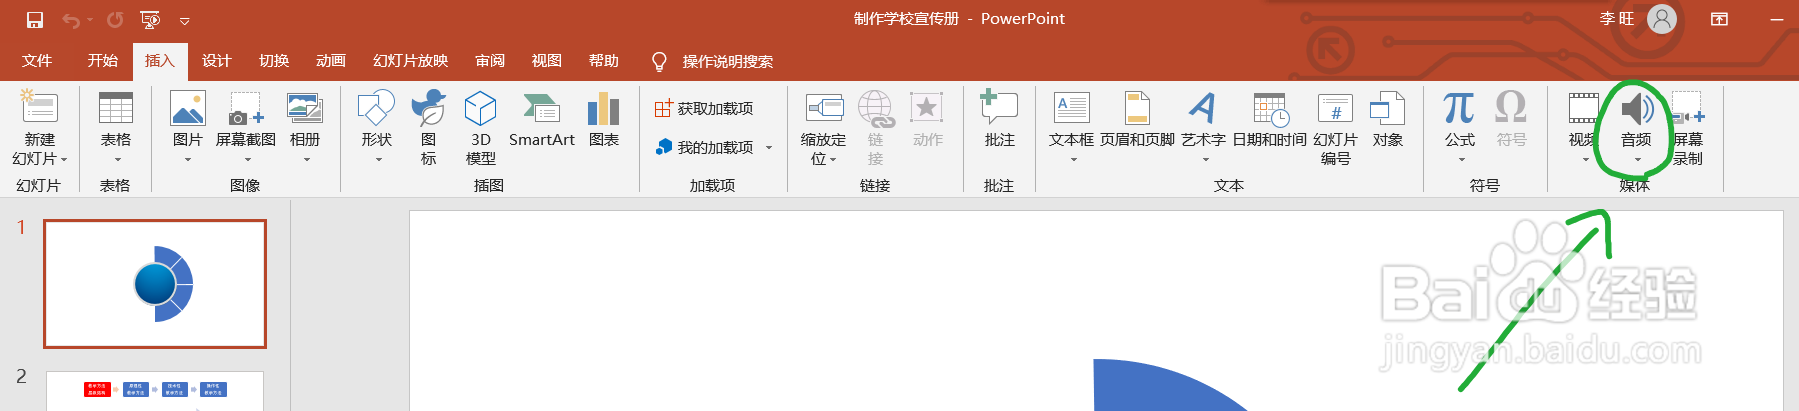Insert 日期和时间
The width and height of the screenshot is (1799, 411).
click(1269, 120)
